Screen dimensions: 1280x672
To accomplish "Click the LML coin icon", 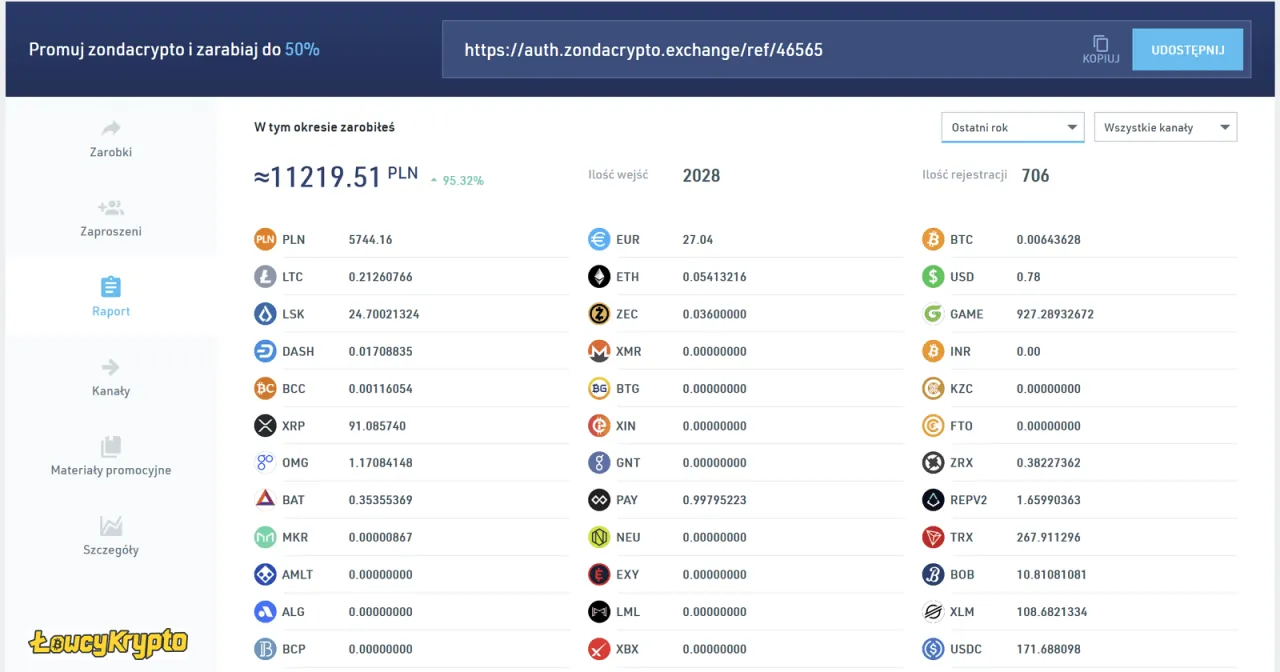I will (x=599, y=612).
